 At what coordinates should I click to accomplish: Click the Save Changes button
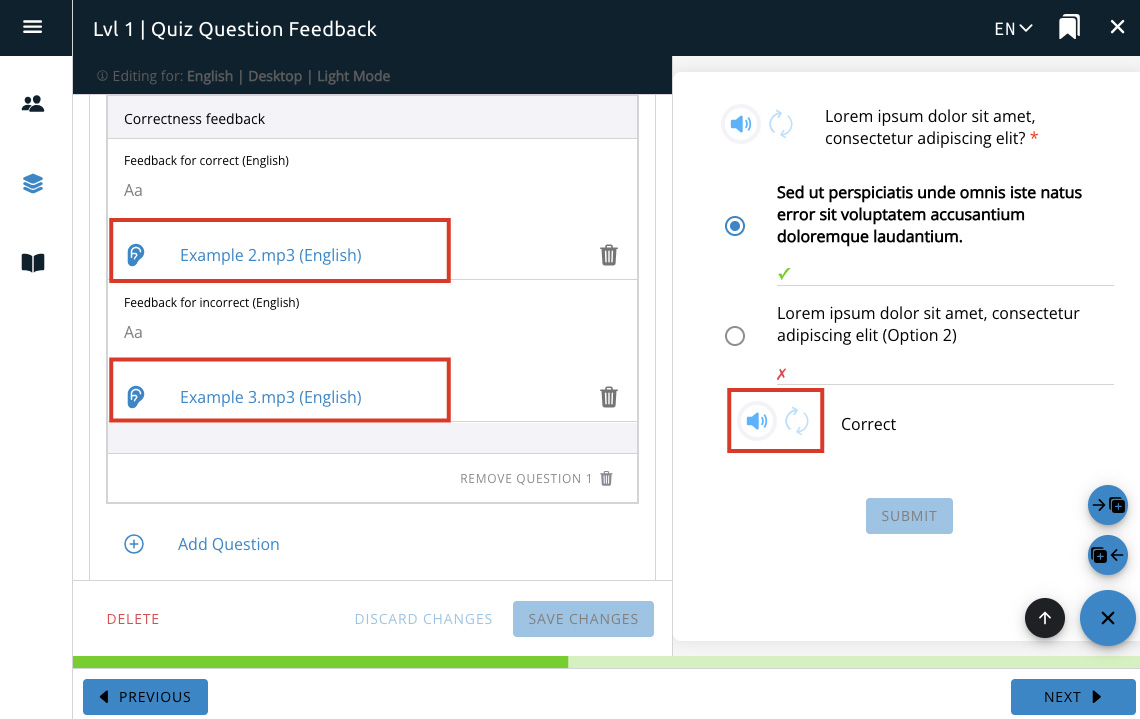(583, 619)
